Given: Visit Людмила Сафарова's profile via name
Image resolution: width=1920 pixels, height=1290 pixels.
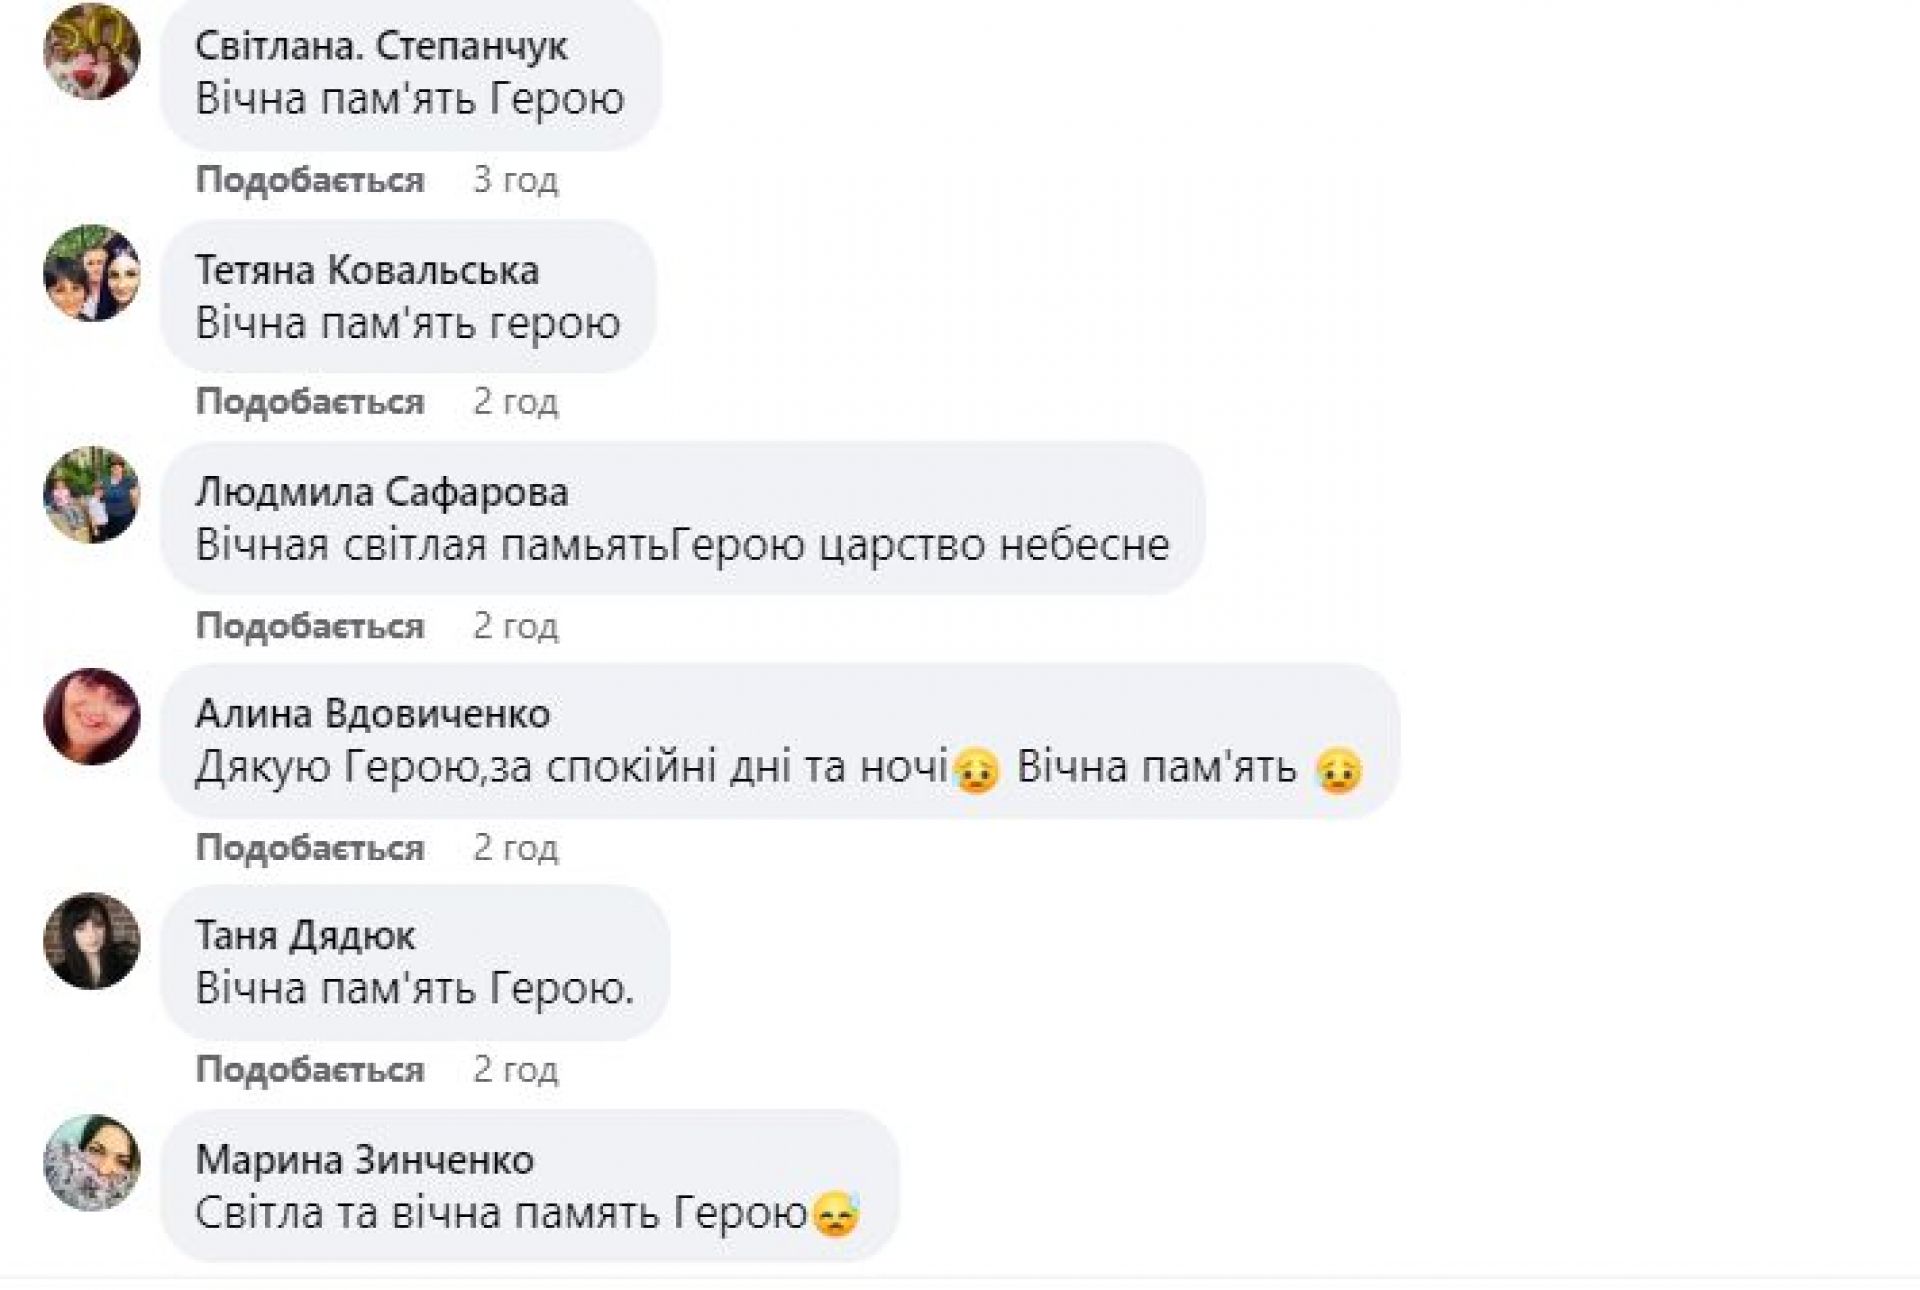Looking at the screenshot, I should (382, 492).
